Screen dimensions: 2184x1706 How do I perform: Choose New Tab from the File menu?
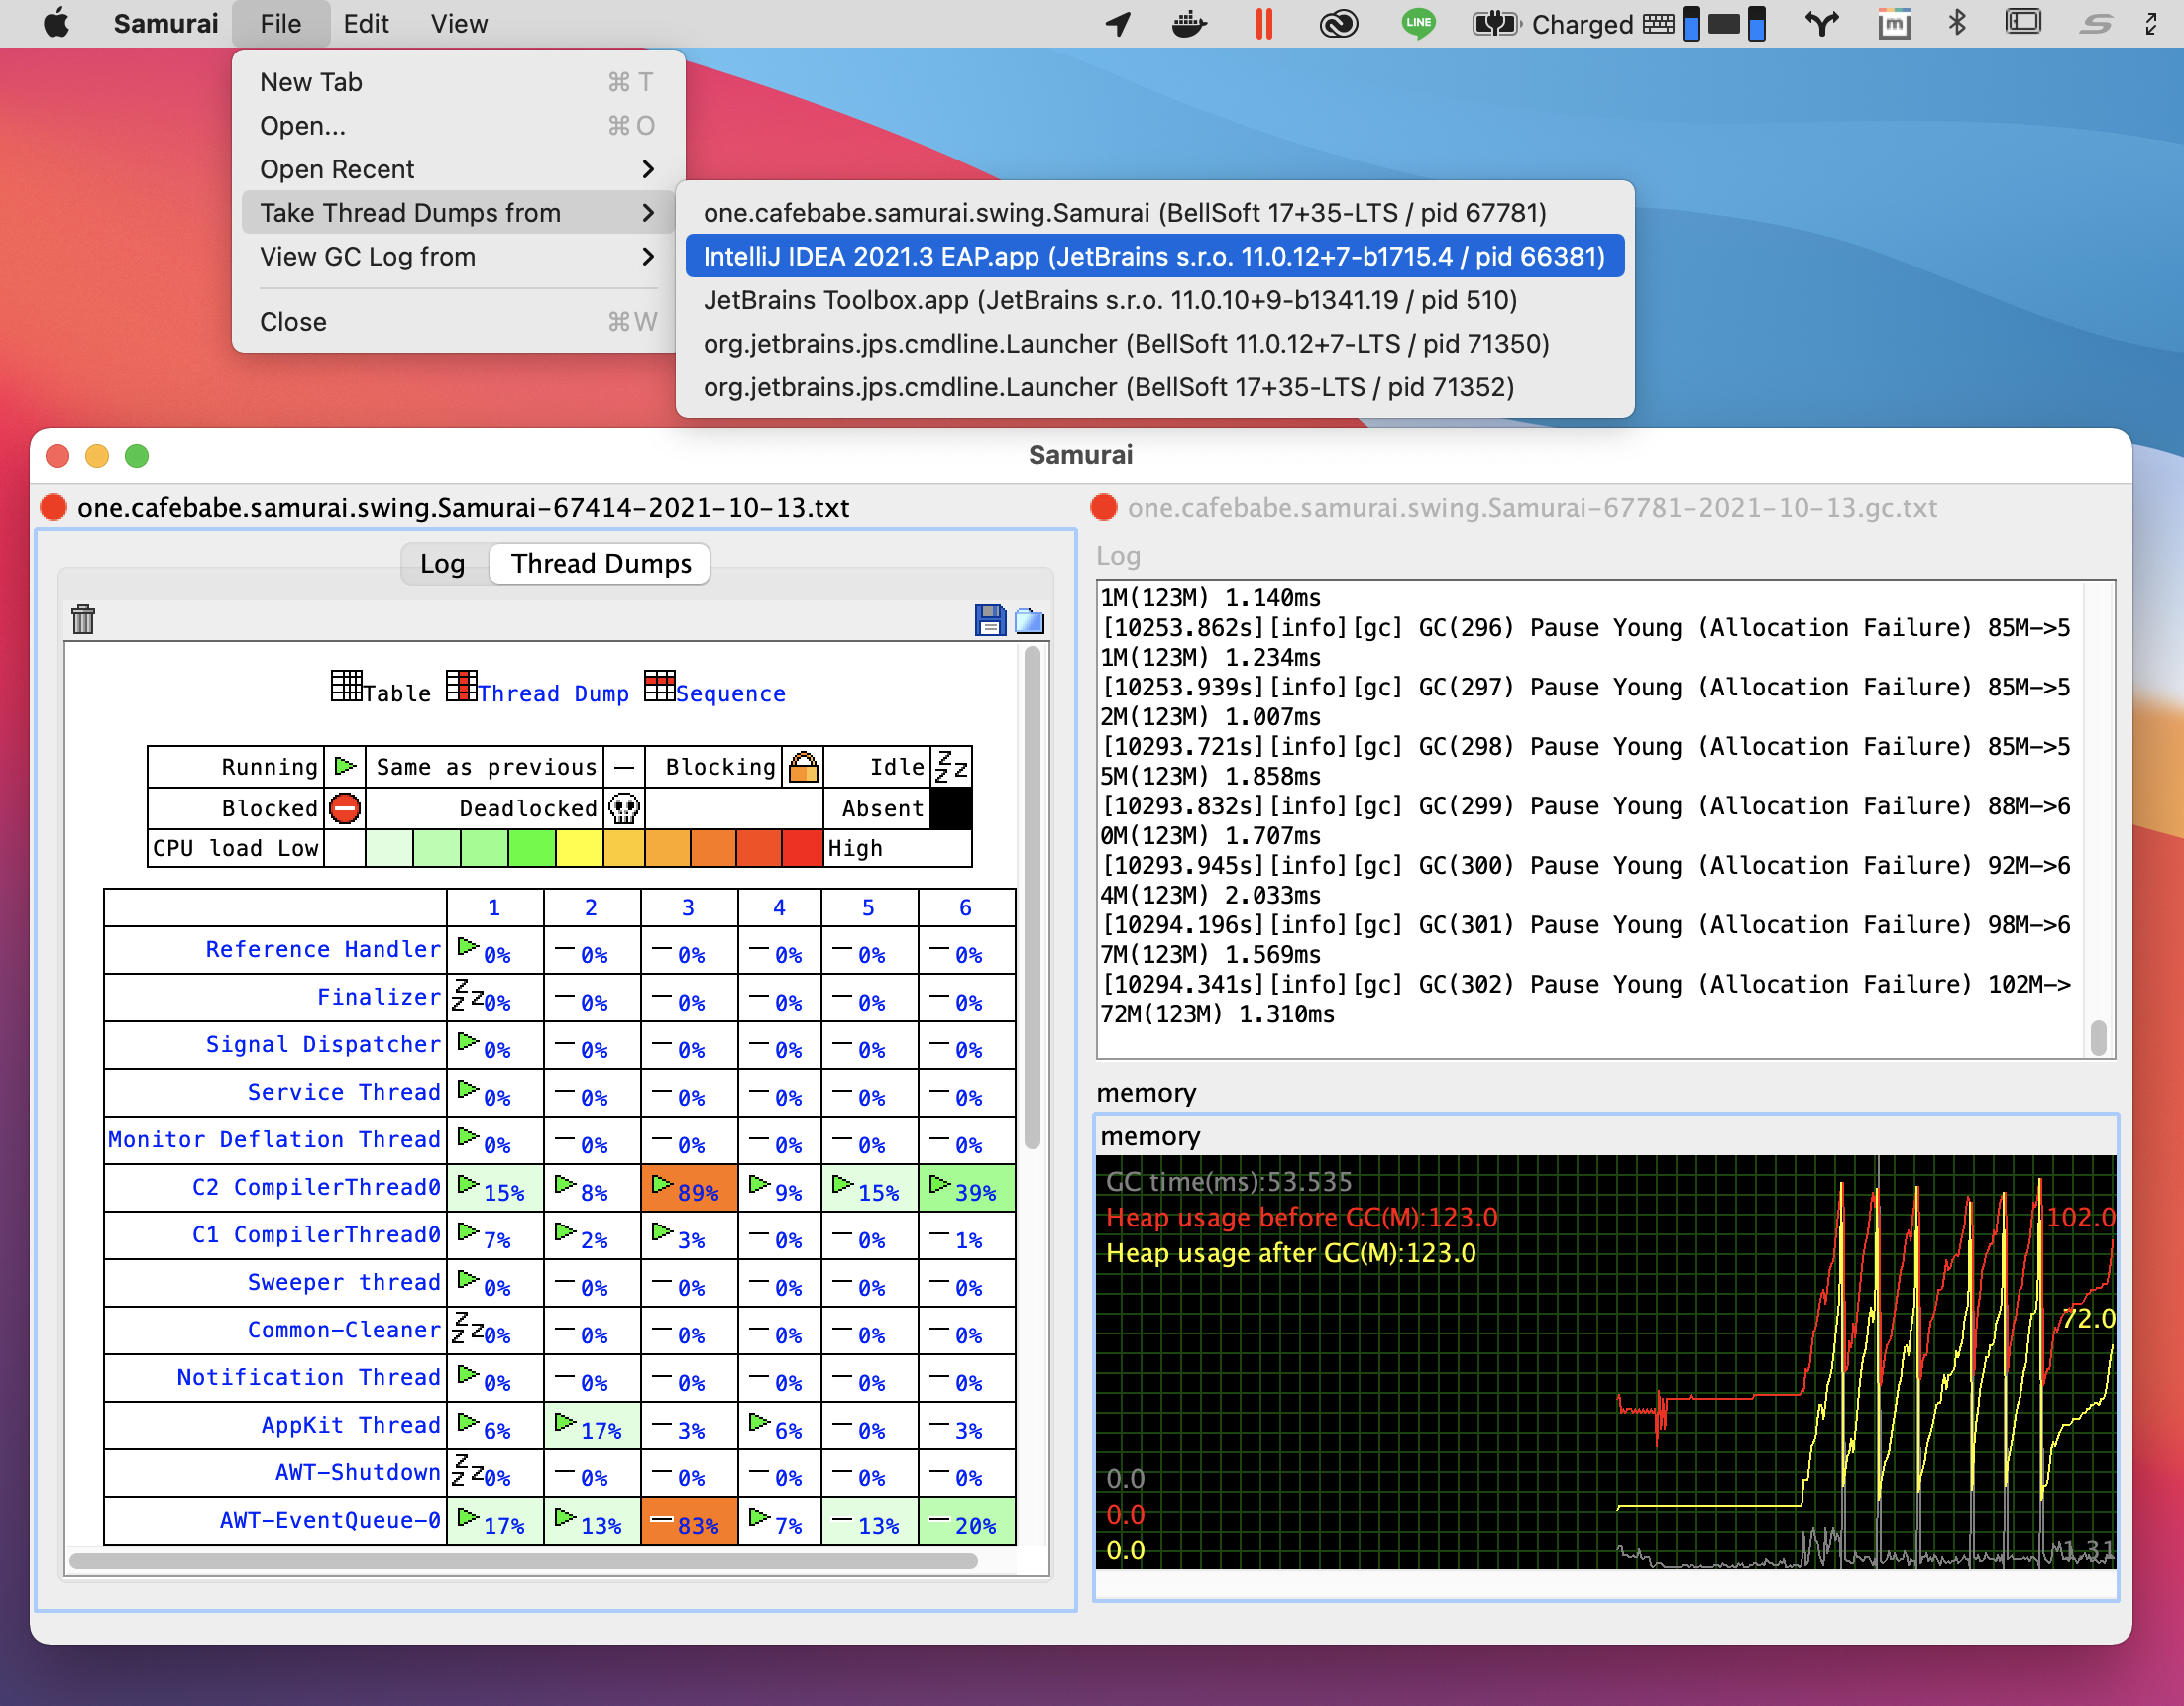[459, 82]
